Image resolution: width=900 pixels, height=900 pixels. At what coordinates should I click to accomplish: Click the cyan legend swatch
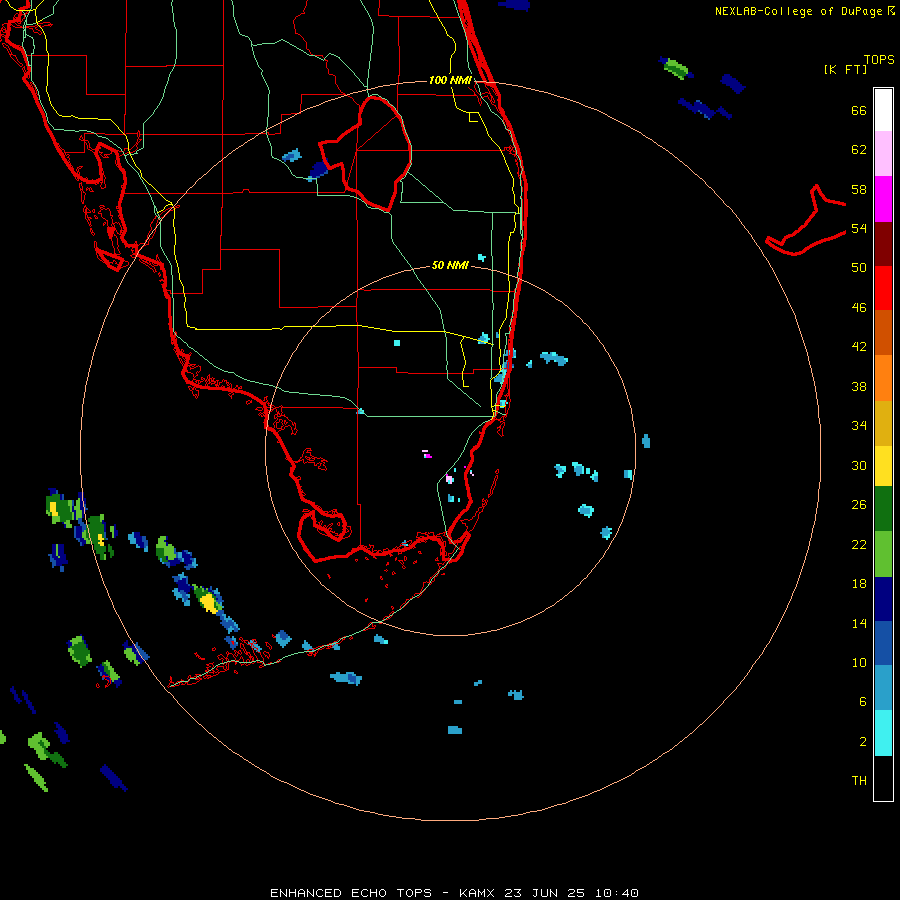click(x=883, y=733)
